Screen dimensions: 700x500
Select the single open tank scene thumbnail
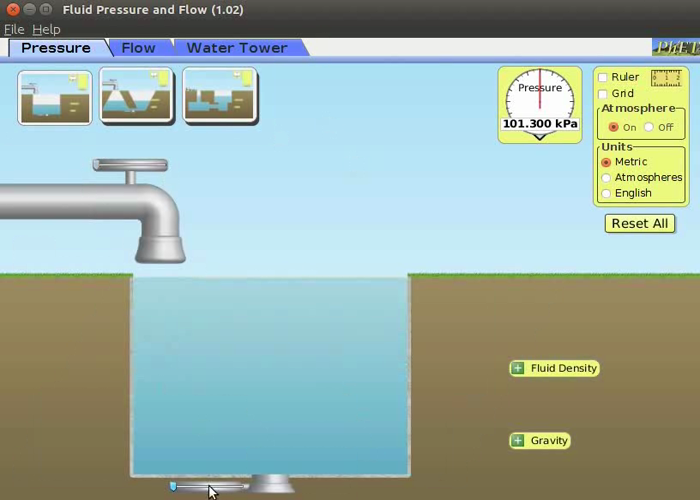[x=55, y=97]
